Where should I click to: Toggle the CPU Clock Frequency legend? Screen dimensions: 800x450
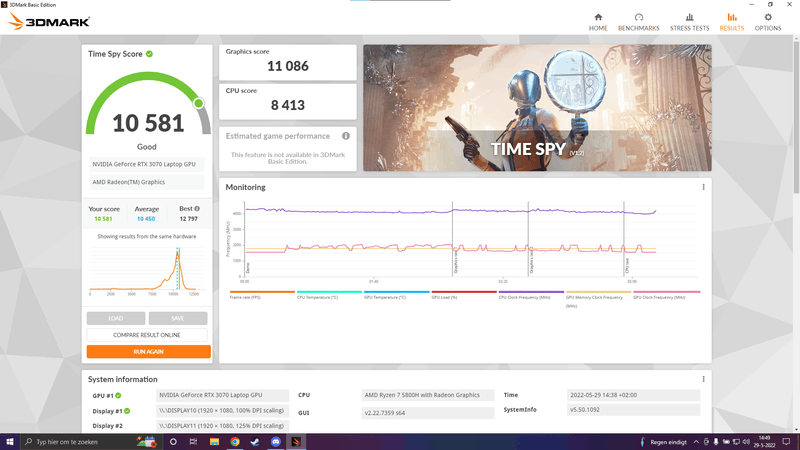[x=531, y=294]
